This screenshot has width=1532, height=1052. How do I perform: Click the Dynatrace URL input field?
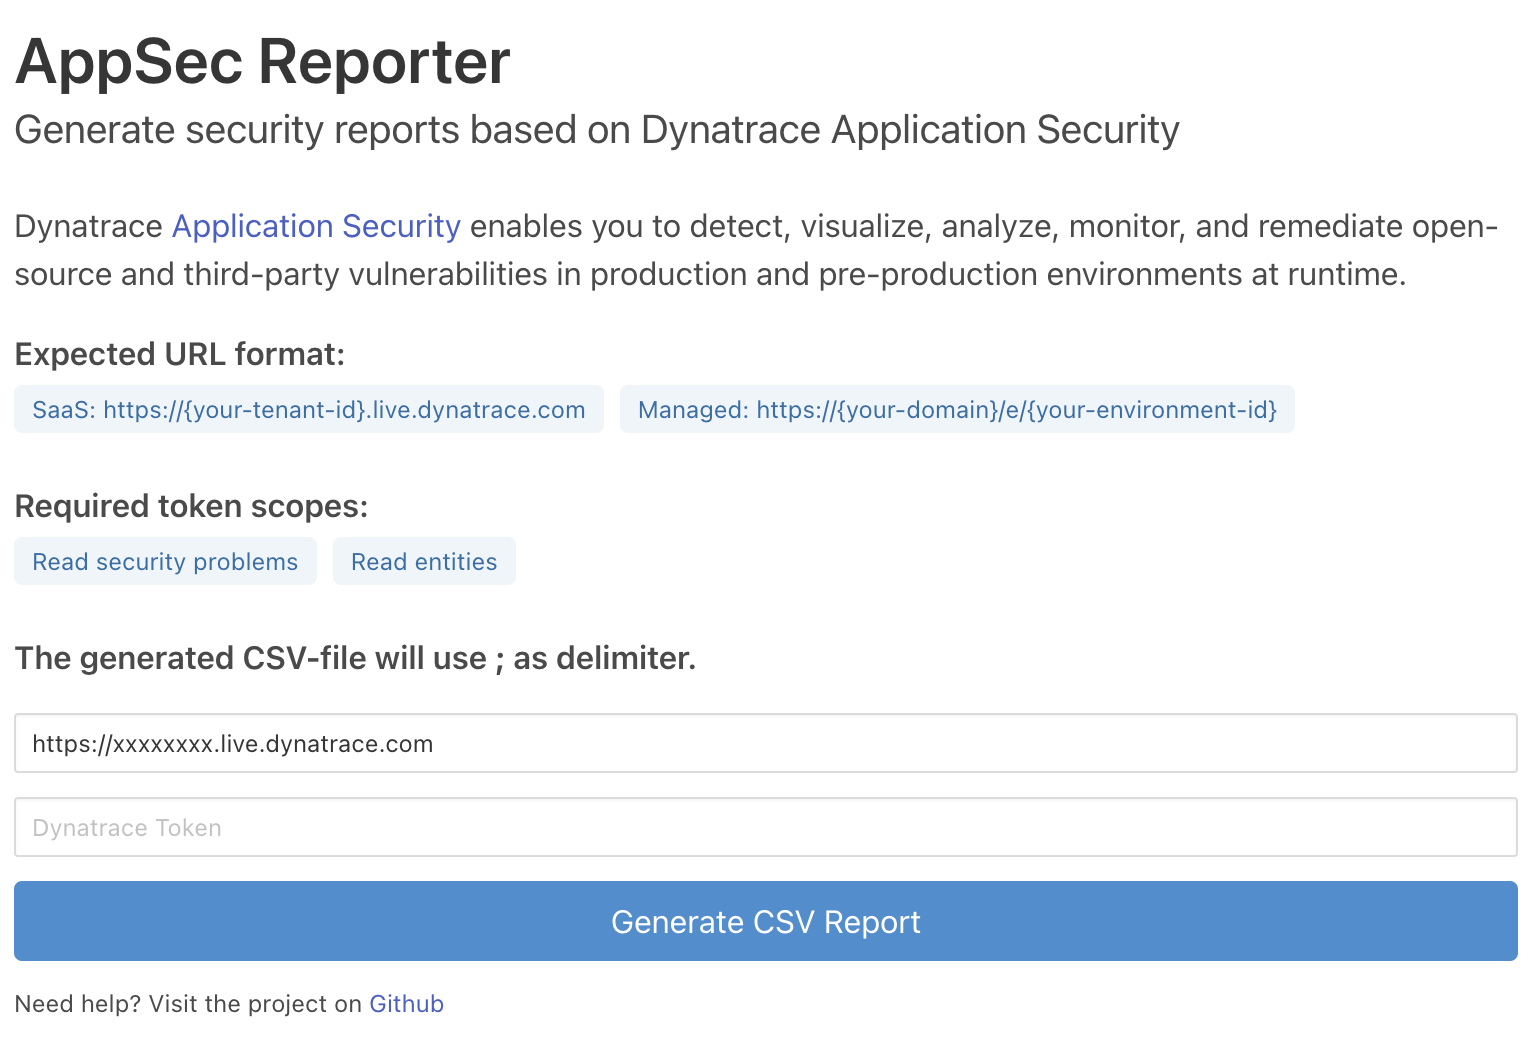[x=766, y=743]
